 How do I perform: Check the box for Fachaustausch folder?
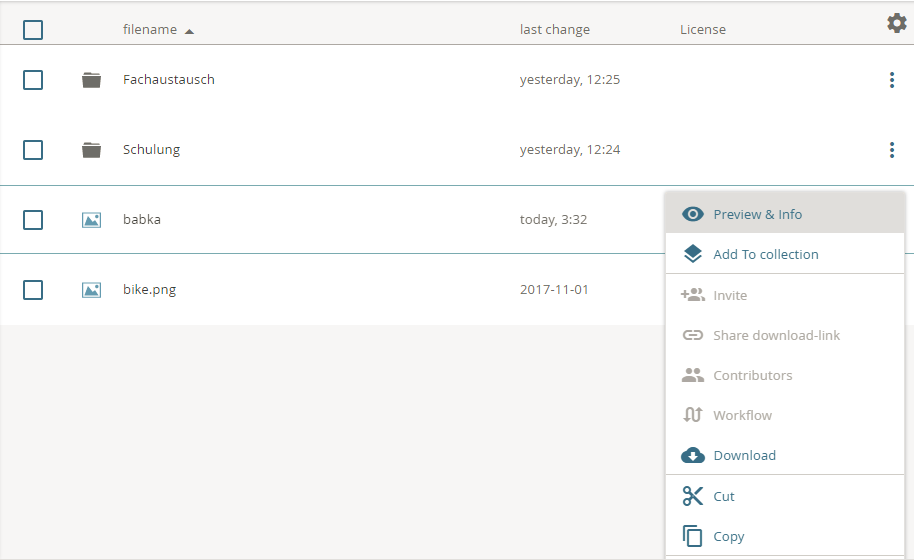[33, 80]
